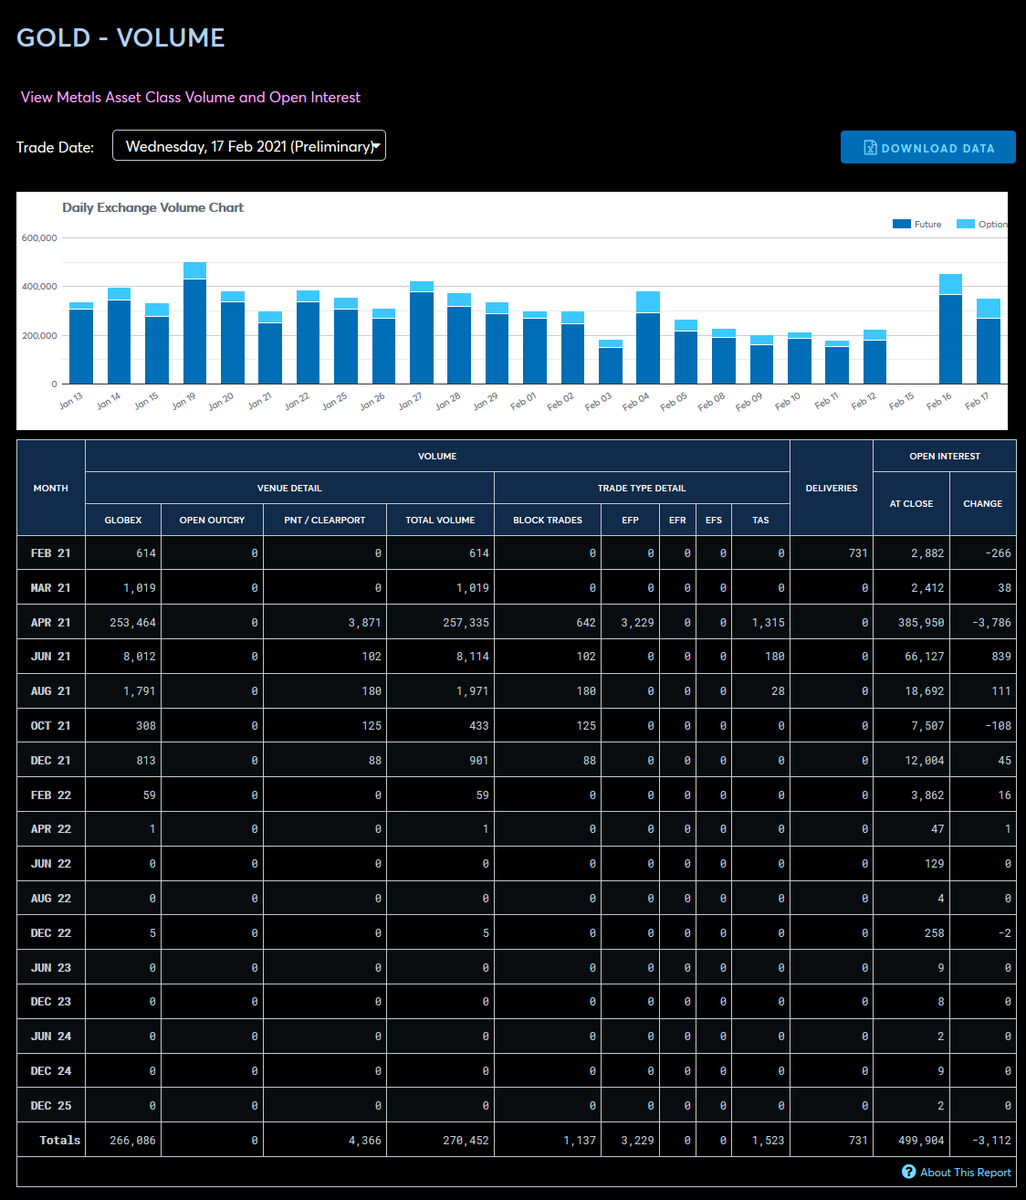Select the Feb 16 volume bar
Viewport: 1026px width, 1200px height.
click(x=950, y=329)
